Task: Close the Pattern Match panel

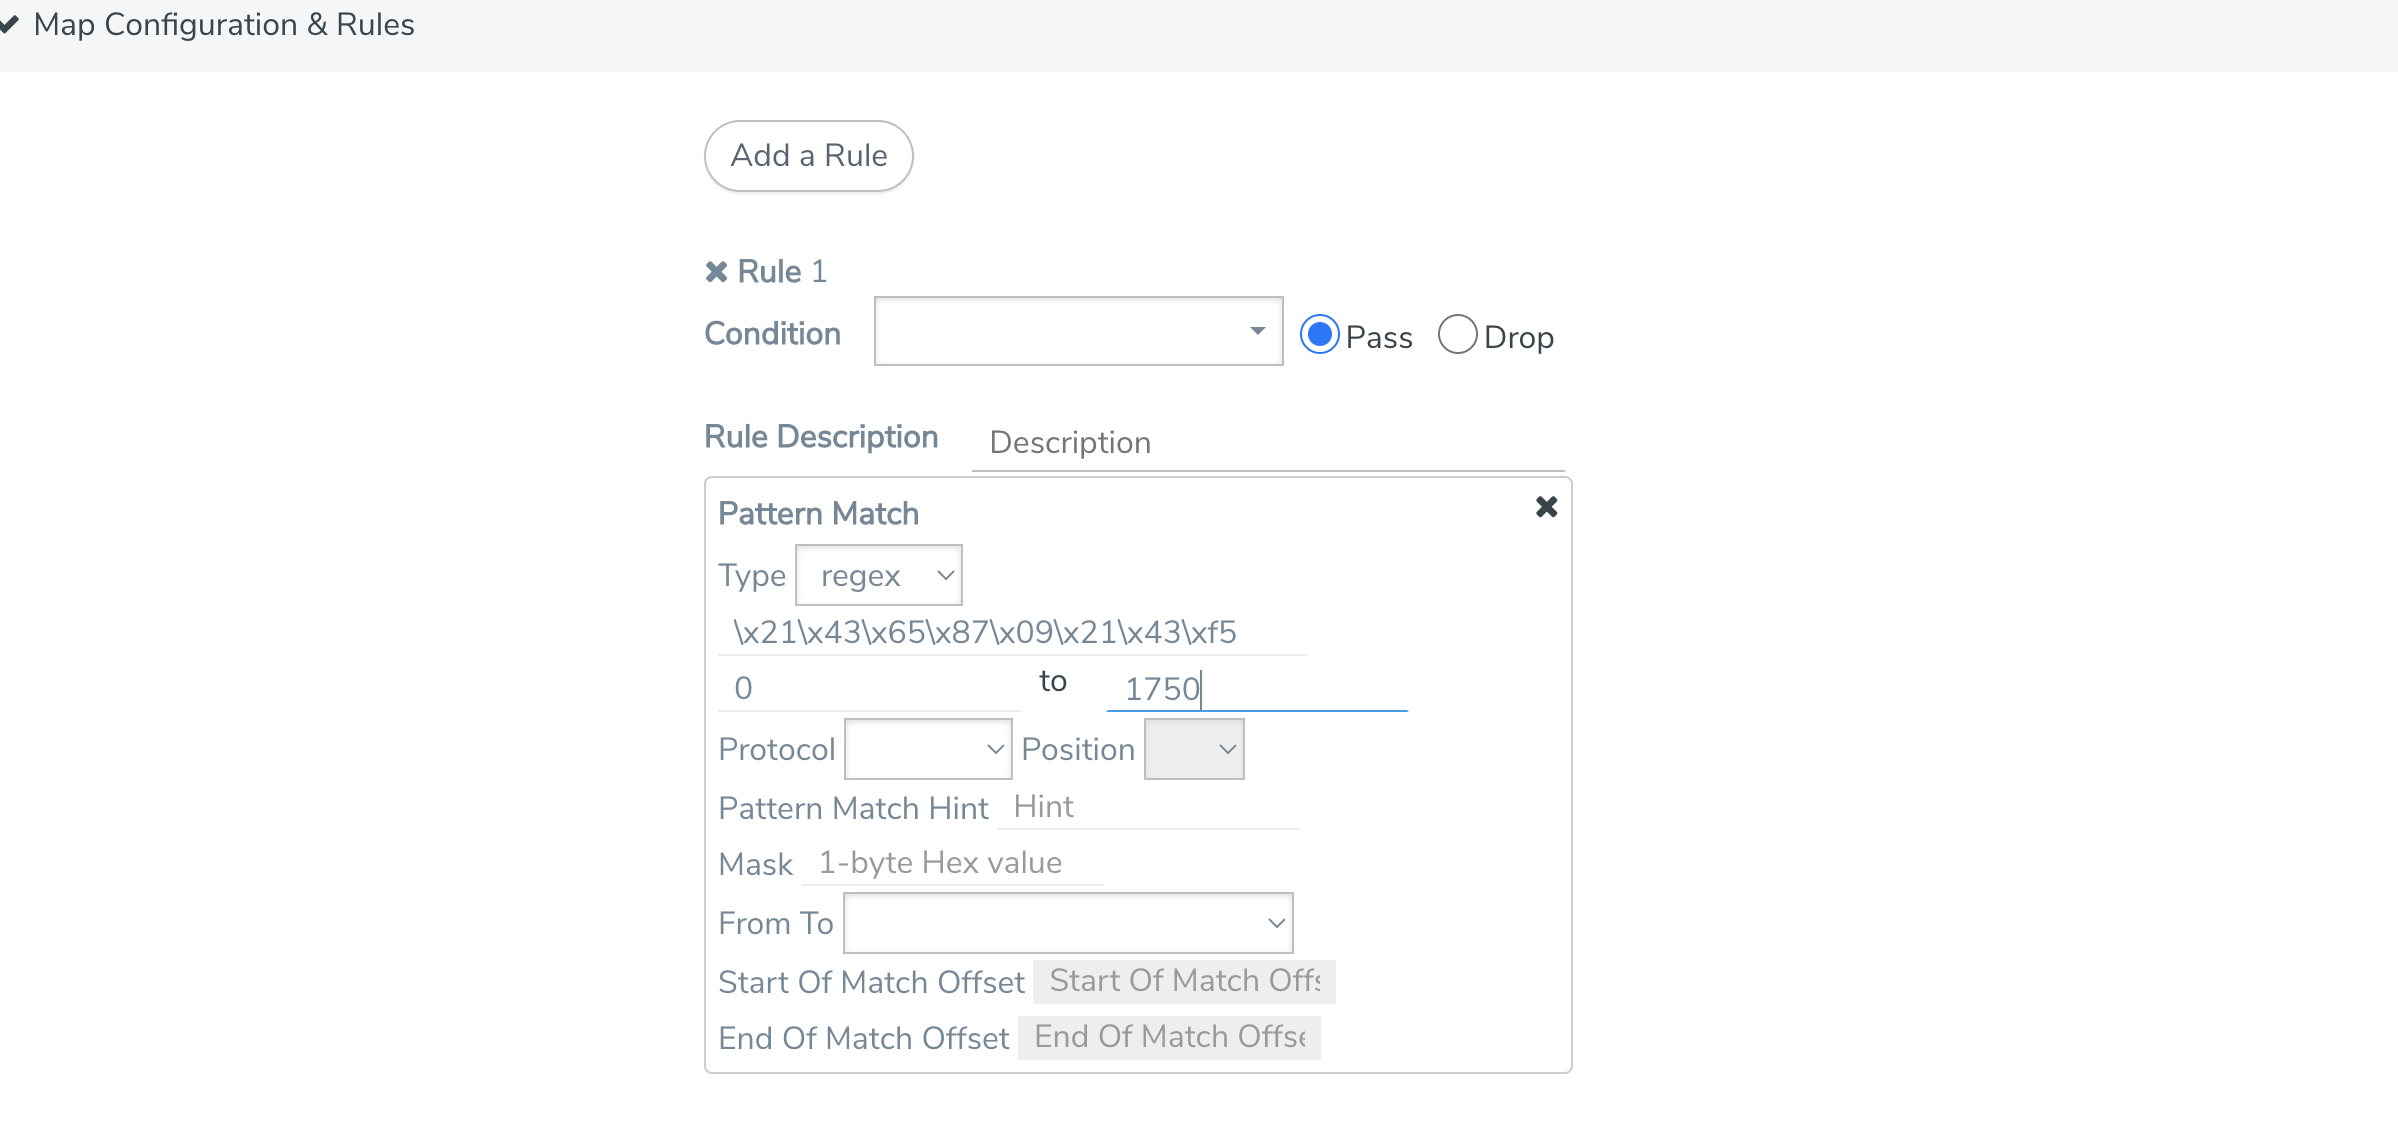Action: (x=1546, y=507)
